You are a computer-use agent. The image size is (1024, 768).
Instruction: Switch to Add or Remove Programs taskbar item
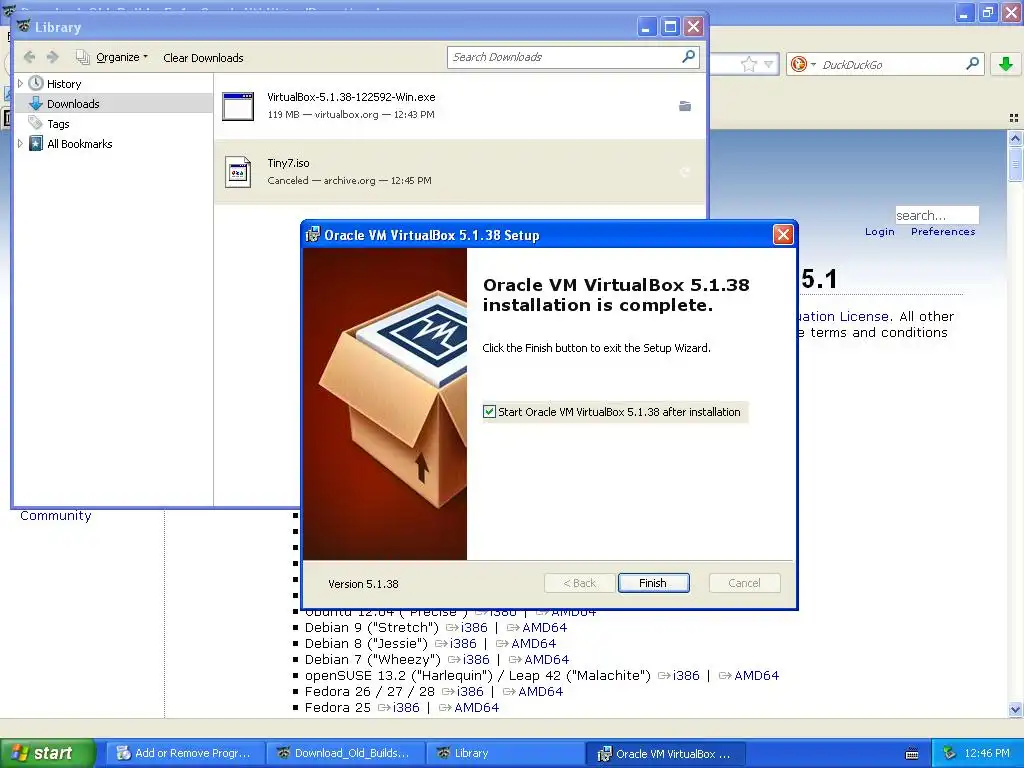coord(184,754)
